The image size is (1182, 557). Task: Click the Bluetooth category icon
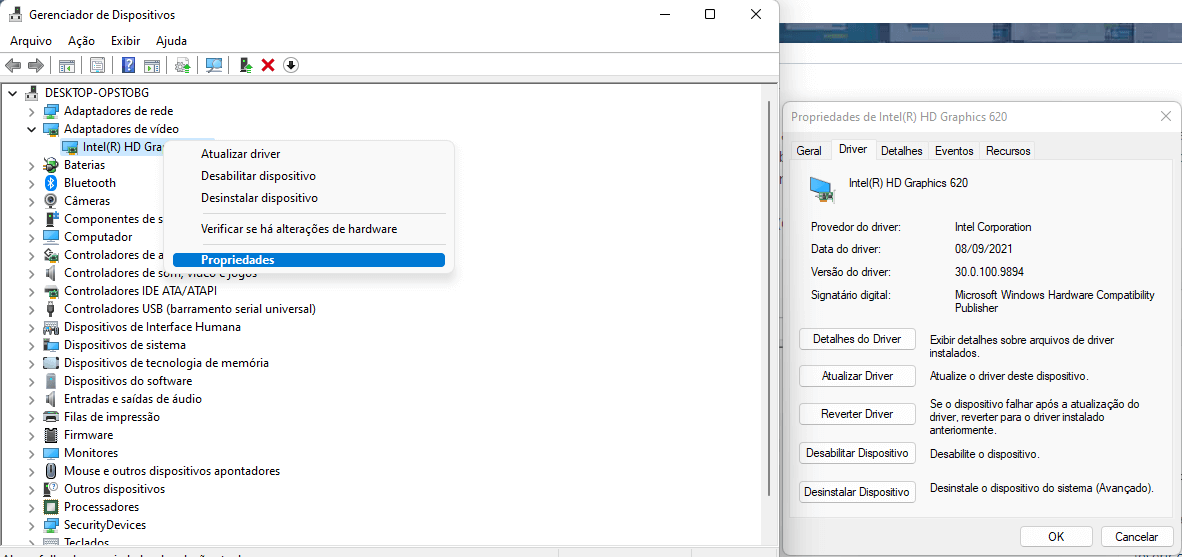[51, 183]
